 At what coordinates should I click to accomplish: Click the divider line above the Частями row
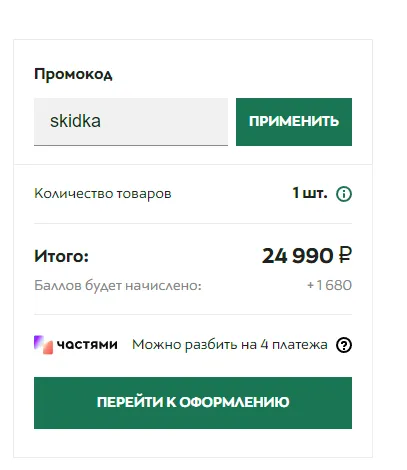click(193, 314)
